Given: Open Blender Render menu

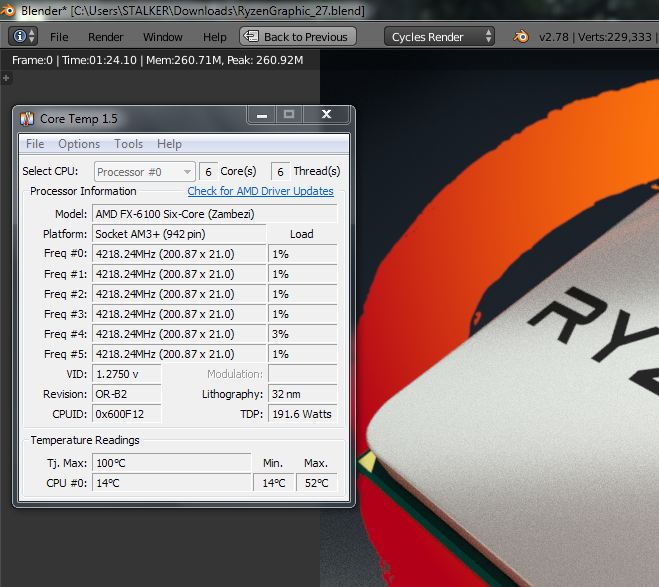Looking at the screenshot, I should click(x=105, y=37).
